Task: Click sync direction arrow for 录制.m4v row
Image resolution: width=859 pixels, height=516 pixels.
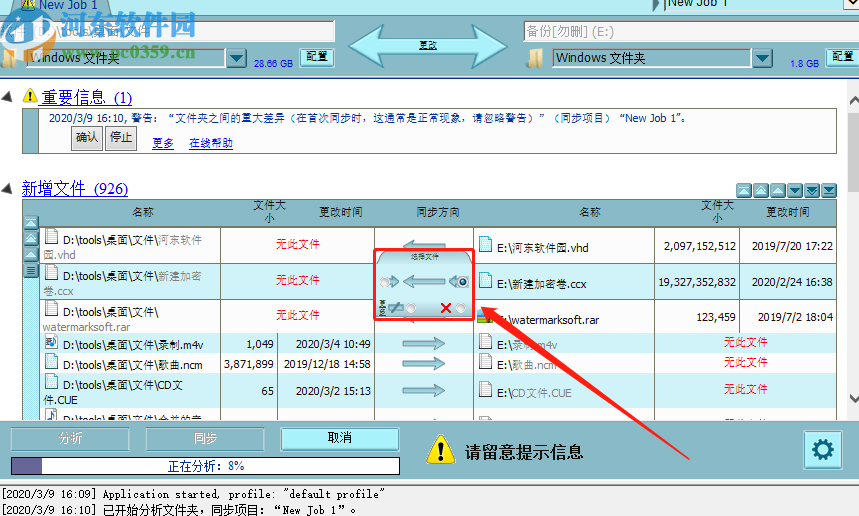Action: pos(423,344)
